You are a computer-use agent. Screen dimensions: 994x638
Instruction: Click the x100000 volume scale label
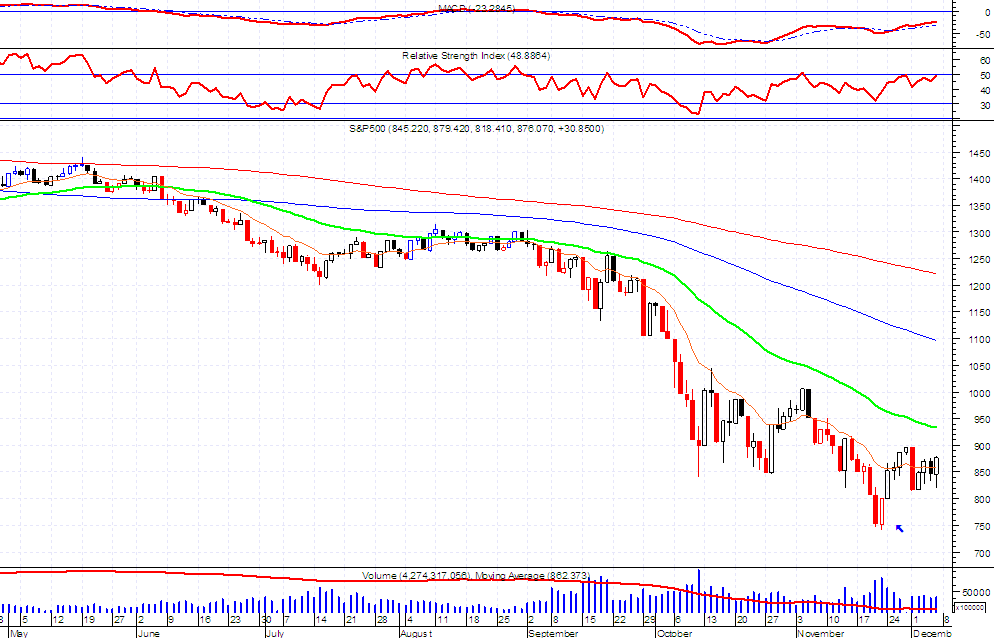970,608
